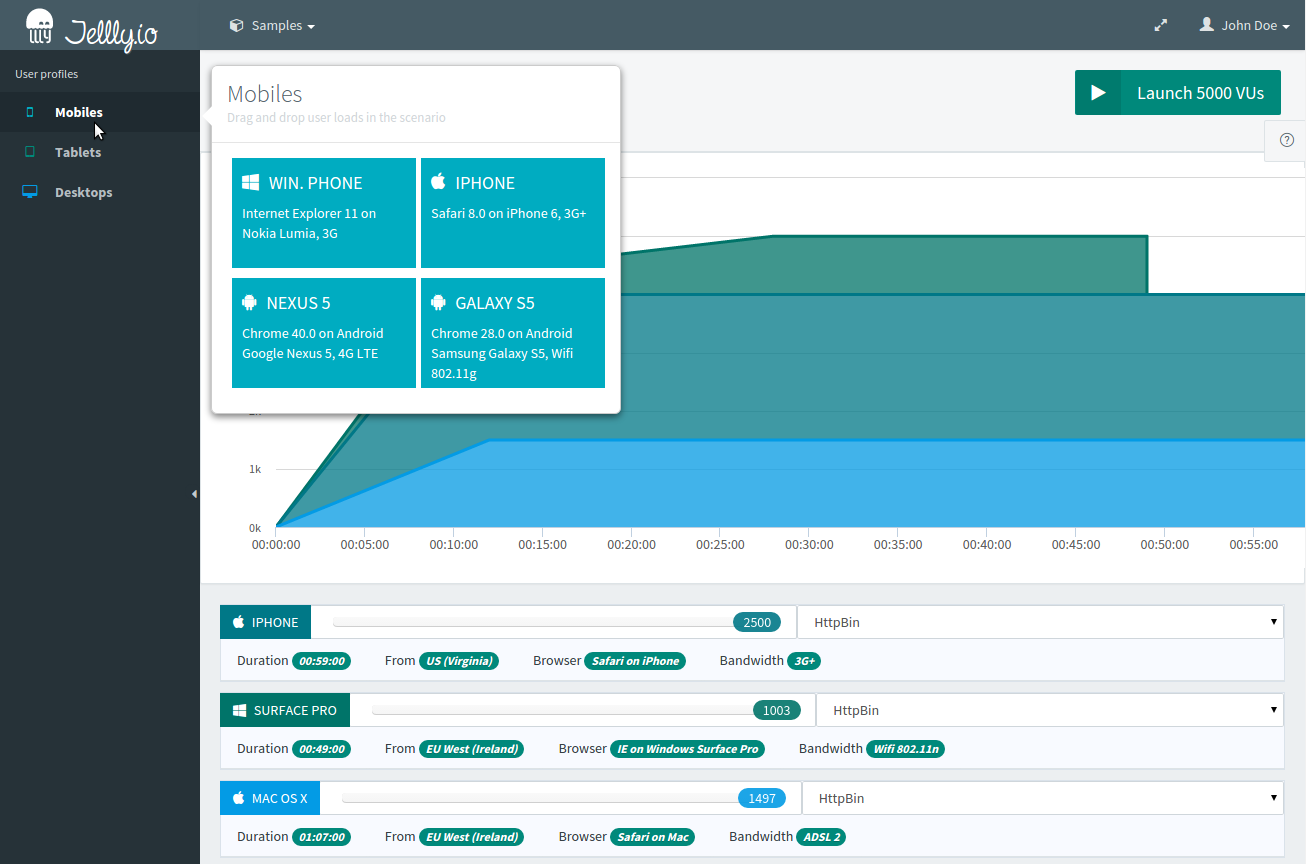
Task: Click the Windows icon on the Surface Pro row
Action: coord(240,710)
